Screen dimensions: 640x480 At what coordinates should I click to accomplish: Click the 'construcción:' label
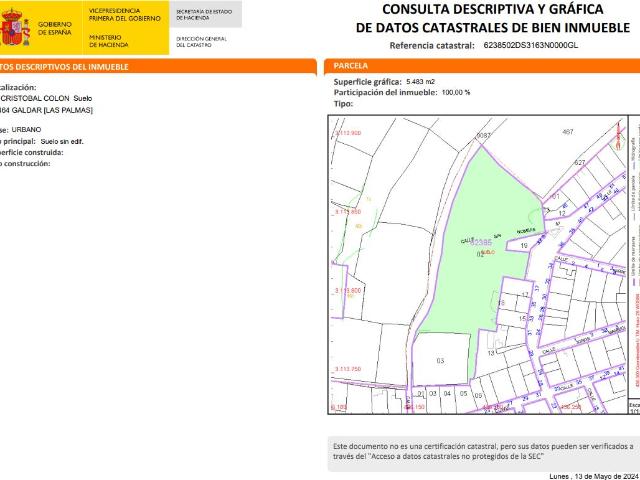[27, 164]
